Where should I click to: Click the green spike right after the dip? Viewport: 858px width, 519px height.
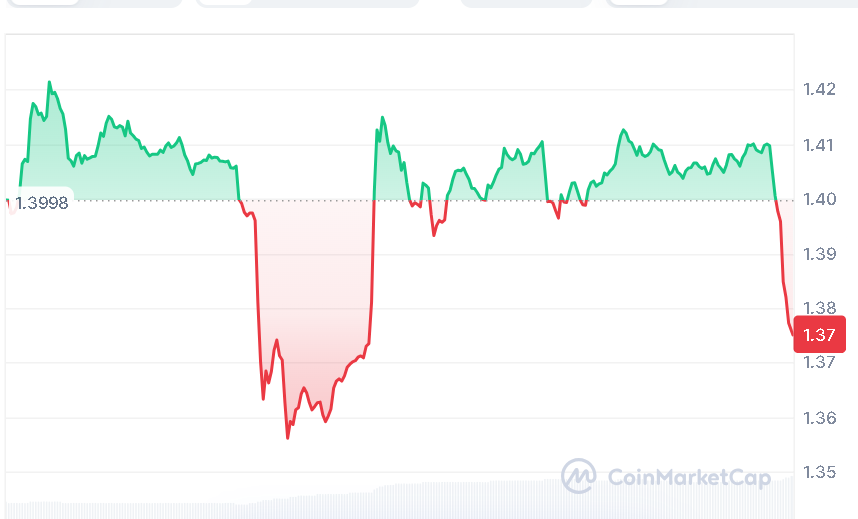pos(381,118)
